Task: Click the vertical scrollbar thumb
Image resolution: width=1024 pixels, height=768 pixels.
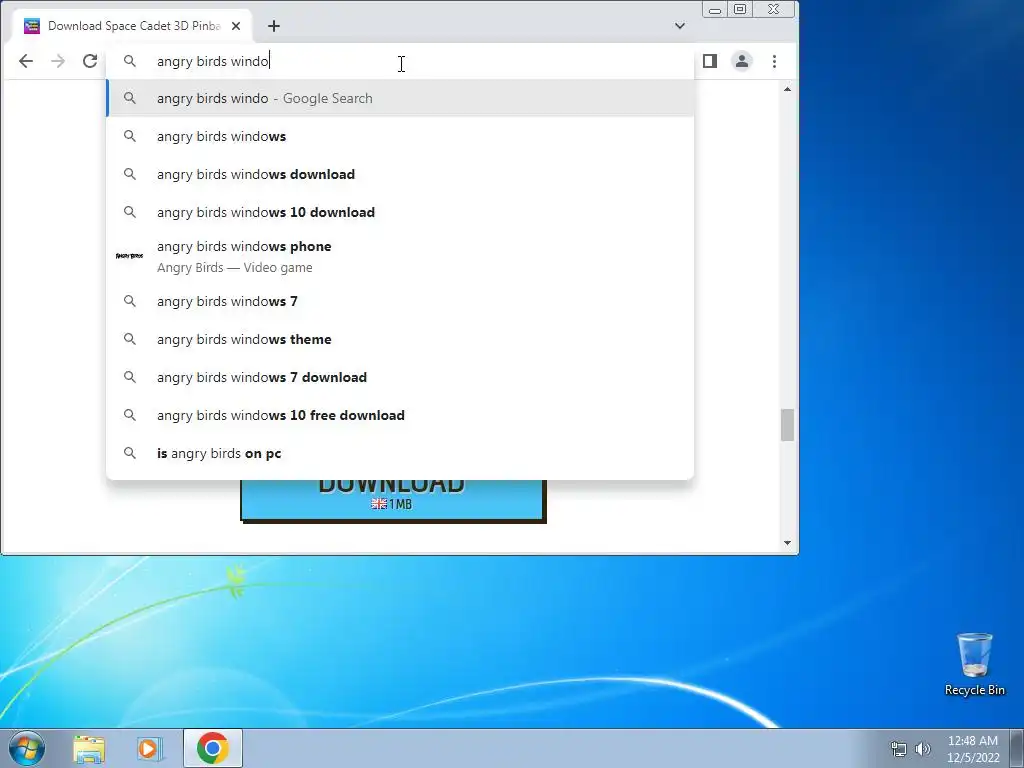Action: click(x=788, y=425)
